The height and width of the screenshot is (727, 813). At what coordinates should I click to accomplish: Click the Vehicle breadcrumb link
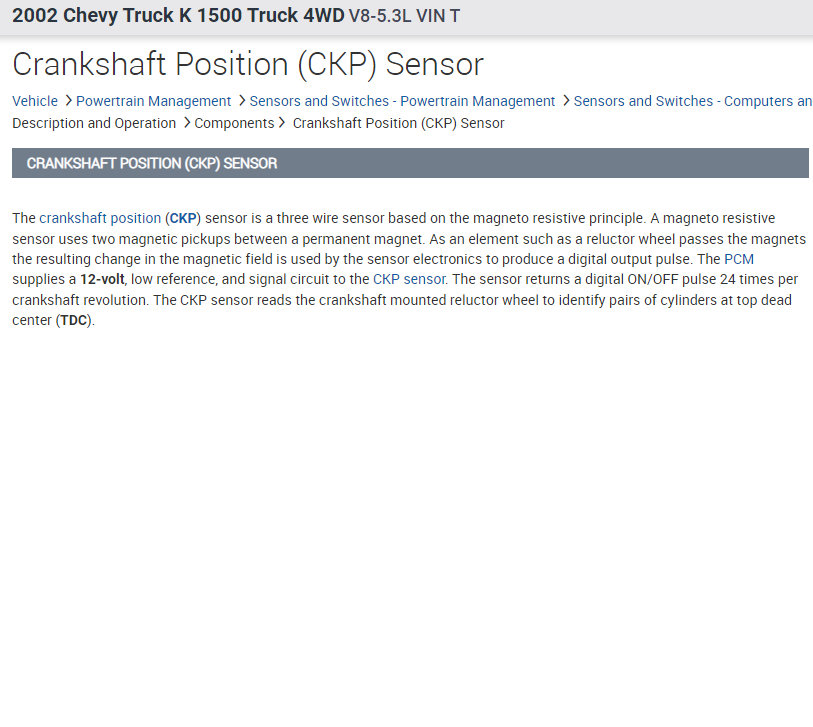[x=35, y=101]
